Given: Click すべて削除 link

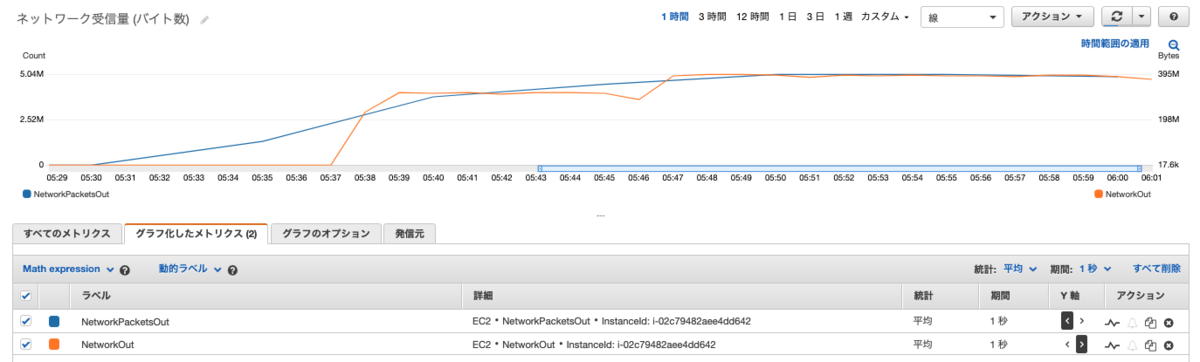Looking at the screenshot, I should 1156,269.
